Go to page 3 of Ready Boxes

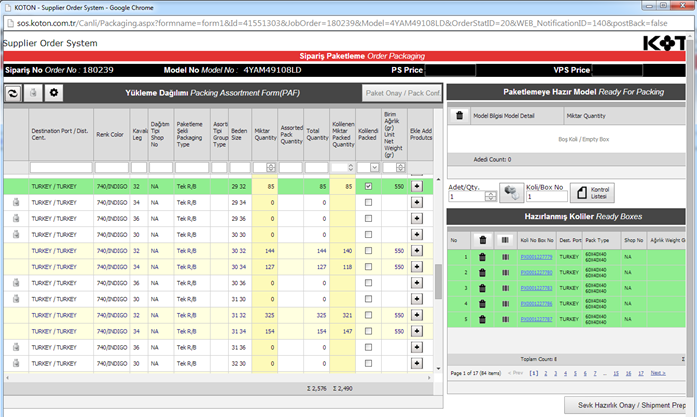point(556,373)
